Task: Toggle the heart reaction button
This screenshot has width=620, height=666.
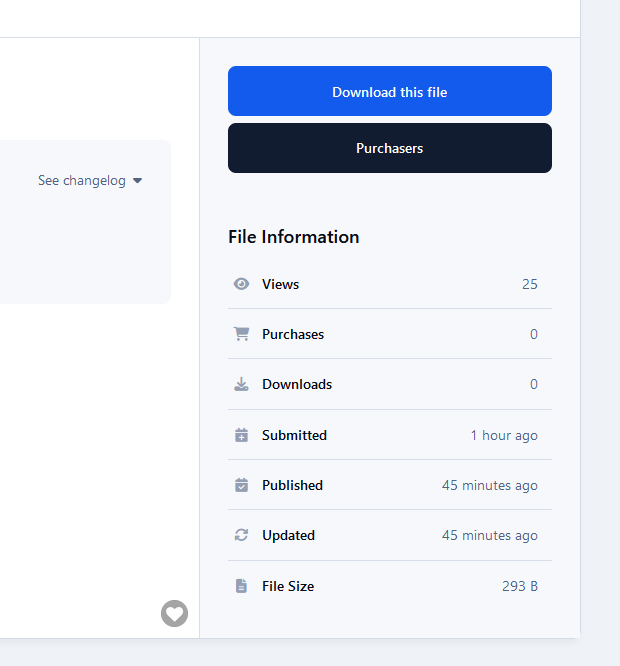Action: [x=174, y=613]
